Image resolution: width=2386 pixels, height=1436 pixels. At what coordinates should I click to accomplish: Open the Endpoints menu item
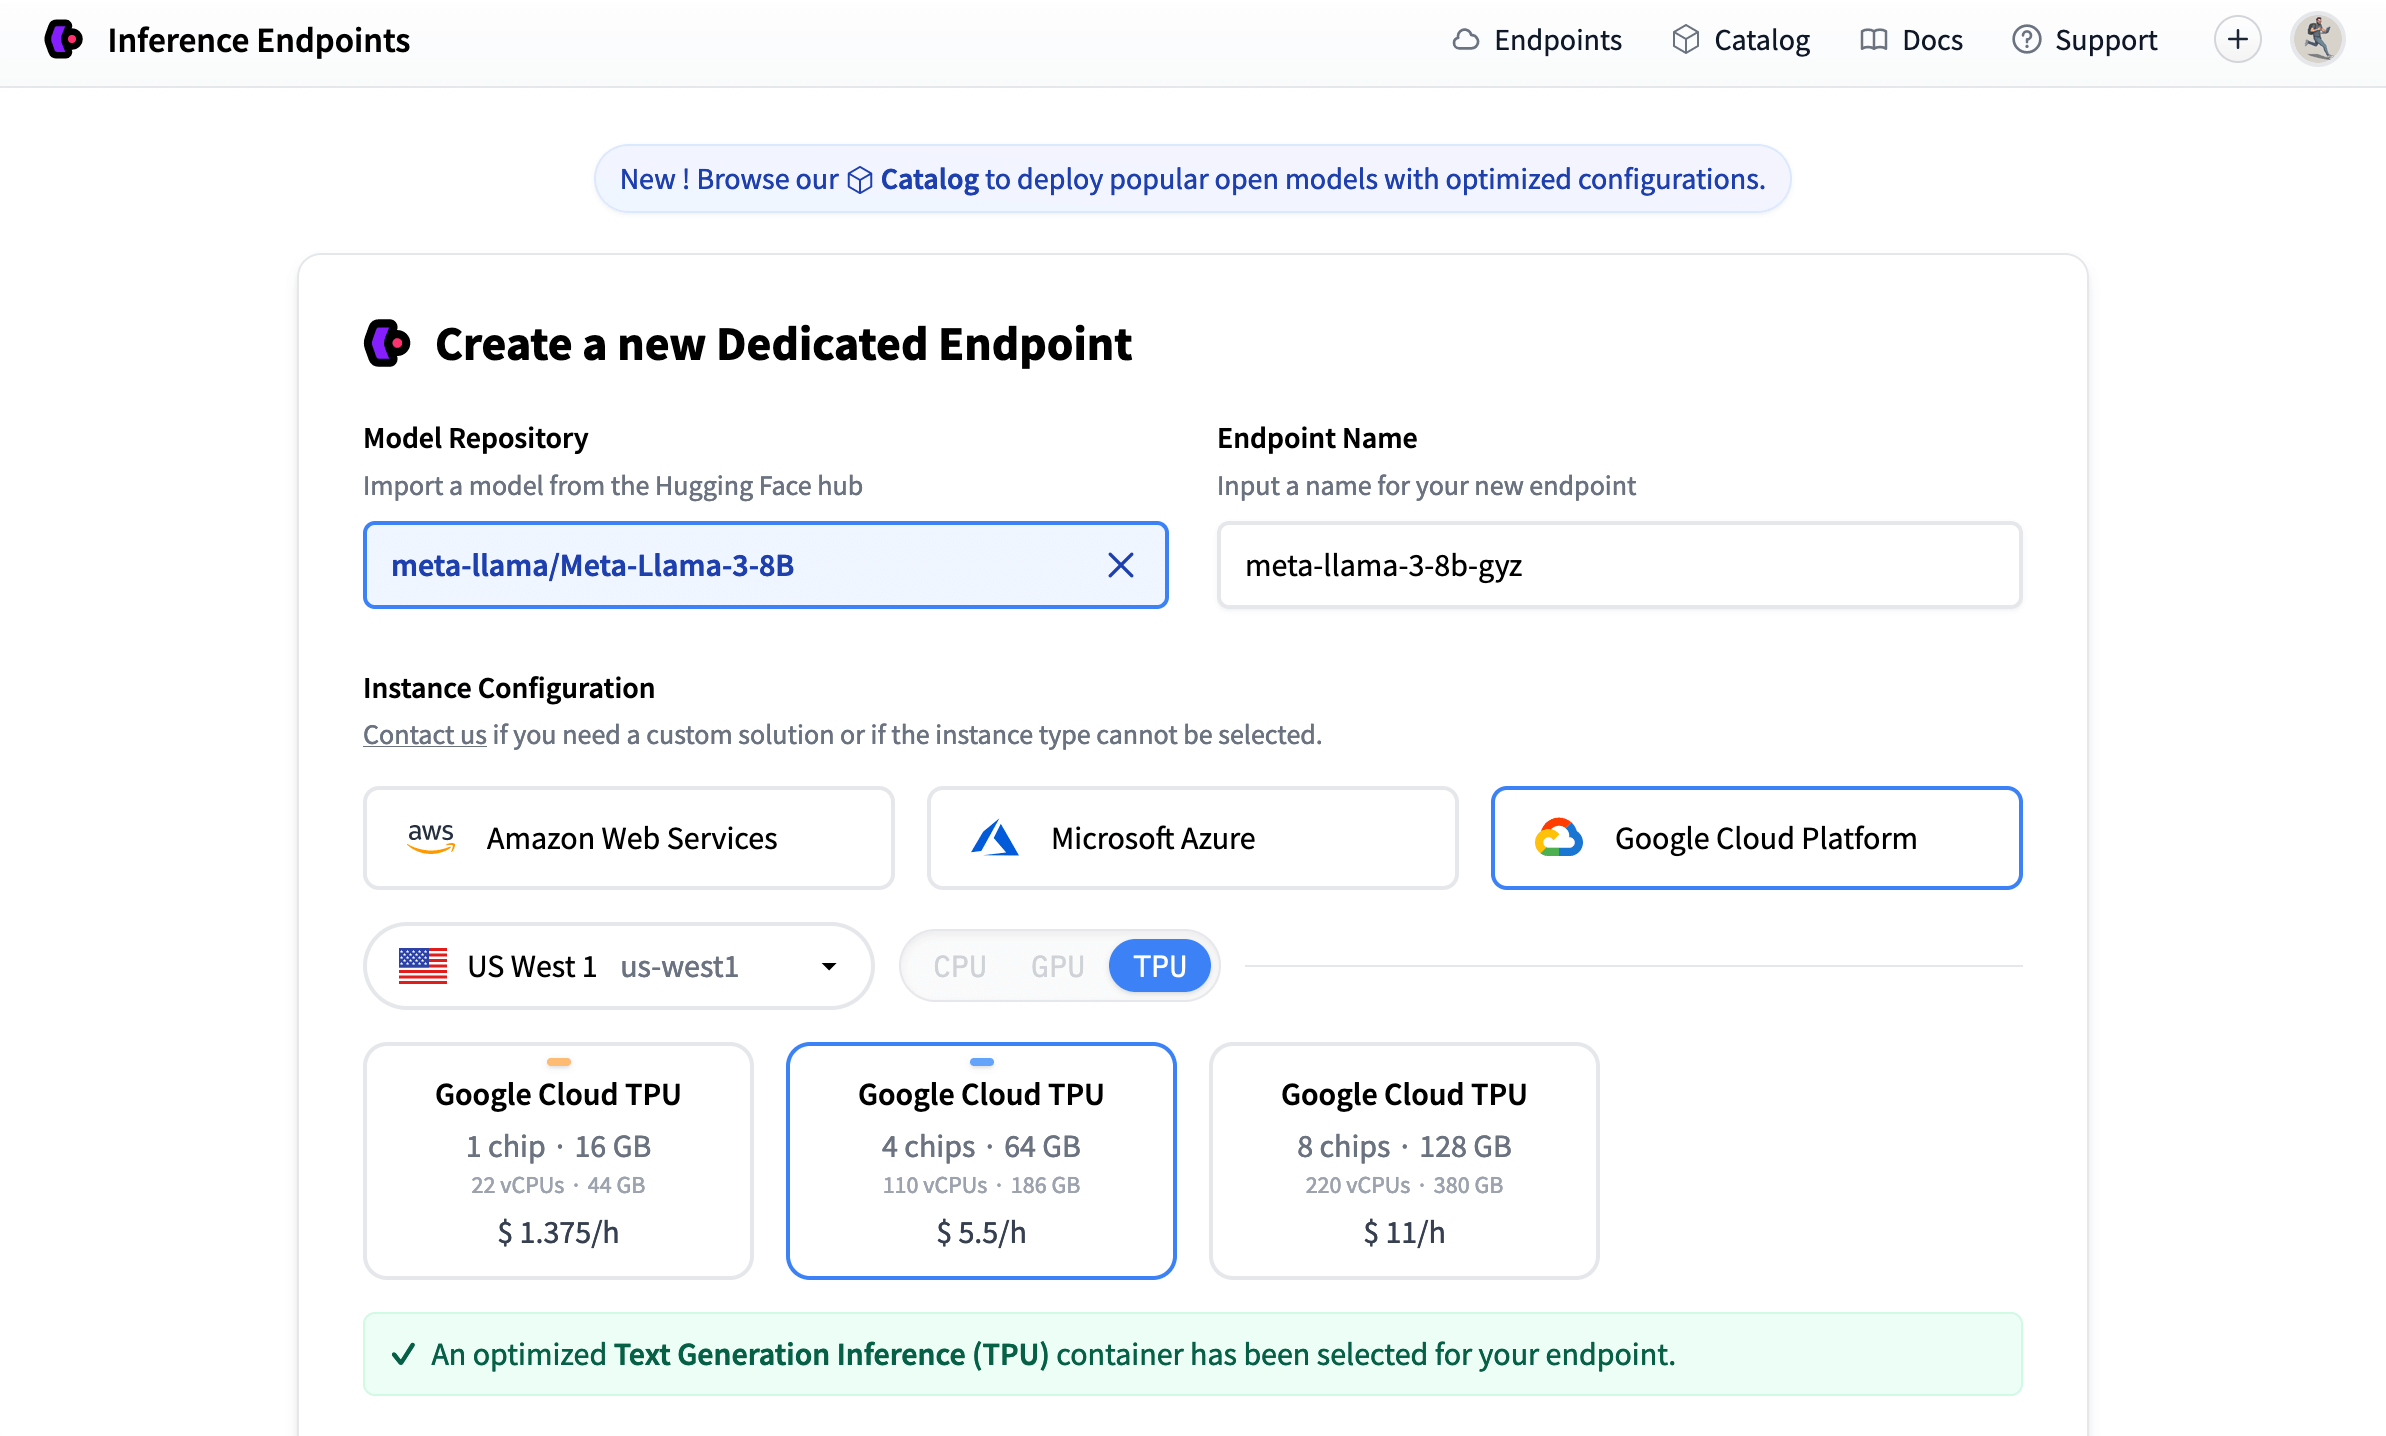pyautogui.click(x=1537, y=40)
